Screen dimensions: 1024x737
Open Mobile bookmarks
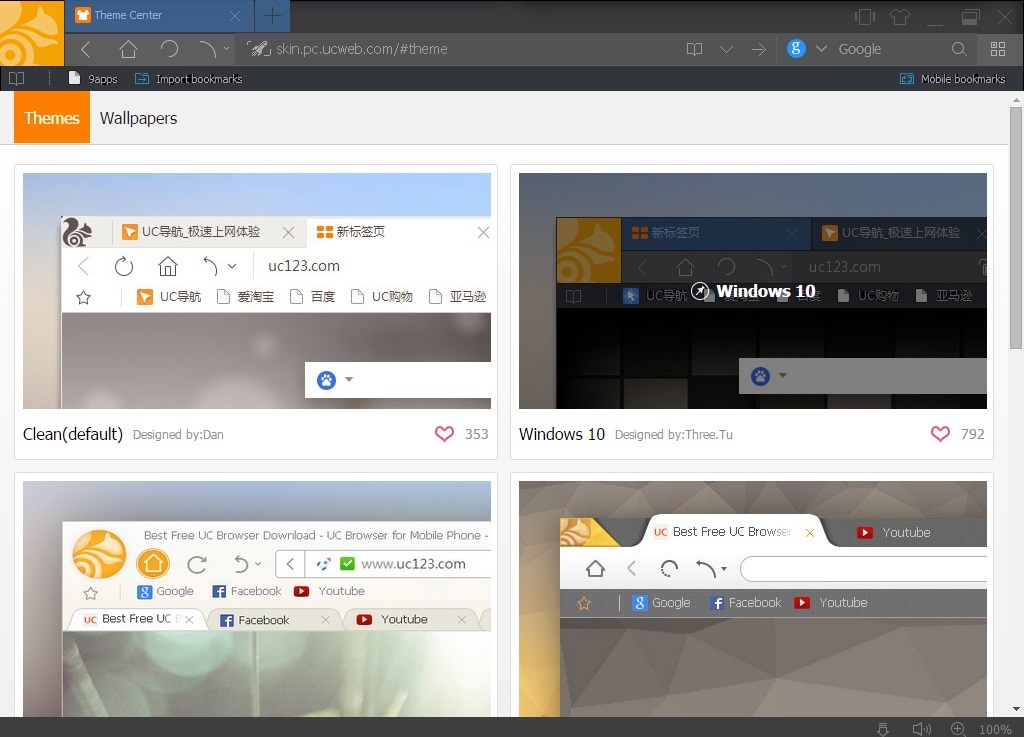(x=952, y=79)
